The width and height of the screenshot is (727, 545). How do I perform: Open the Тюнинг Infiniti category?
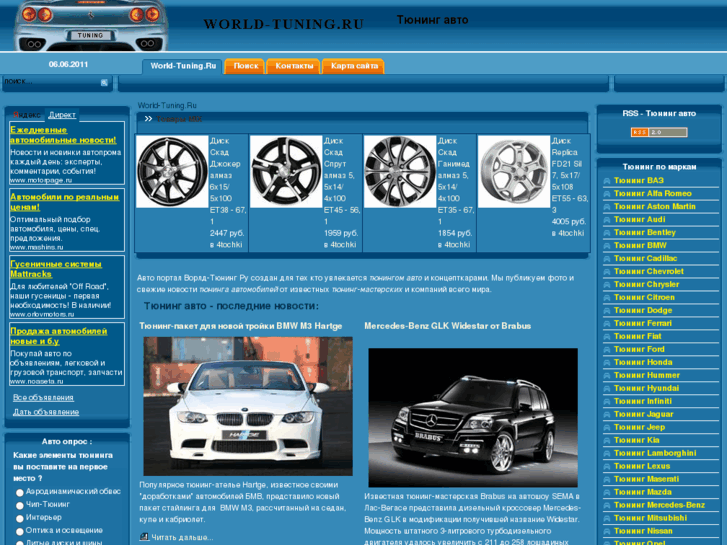tap(643, 401)
